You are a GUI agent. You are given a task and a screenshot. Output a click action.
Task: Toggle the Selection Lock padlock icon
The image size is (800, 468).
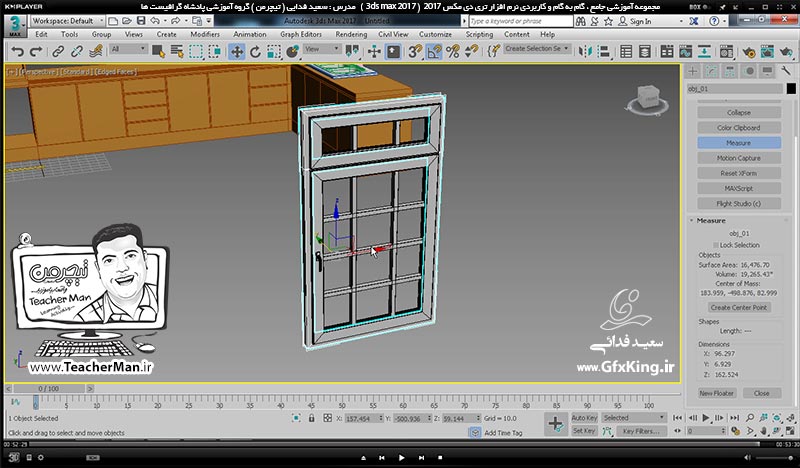pos(311,418)
